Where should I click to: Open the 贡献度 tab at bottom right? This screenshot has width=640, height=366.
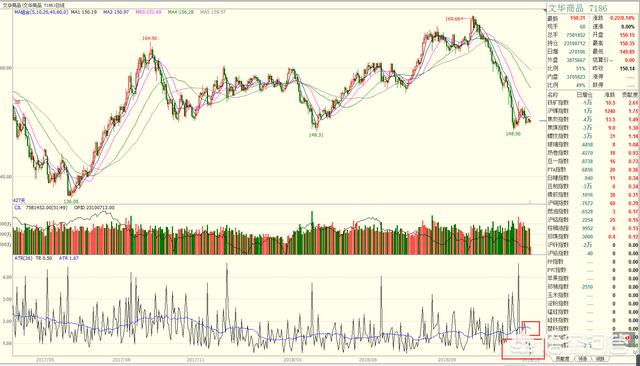click(x=562, y=359)
